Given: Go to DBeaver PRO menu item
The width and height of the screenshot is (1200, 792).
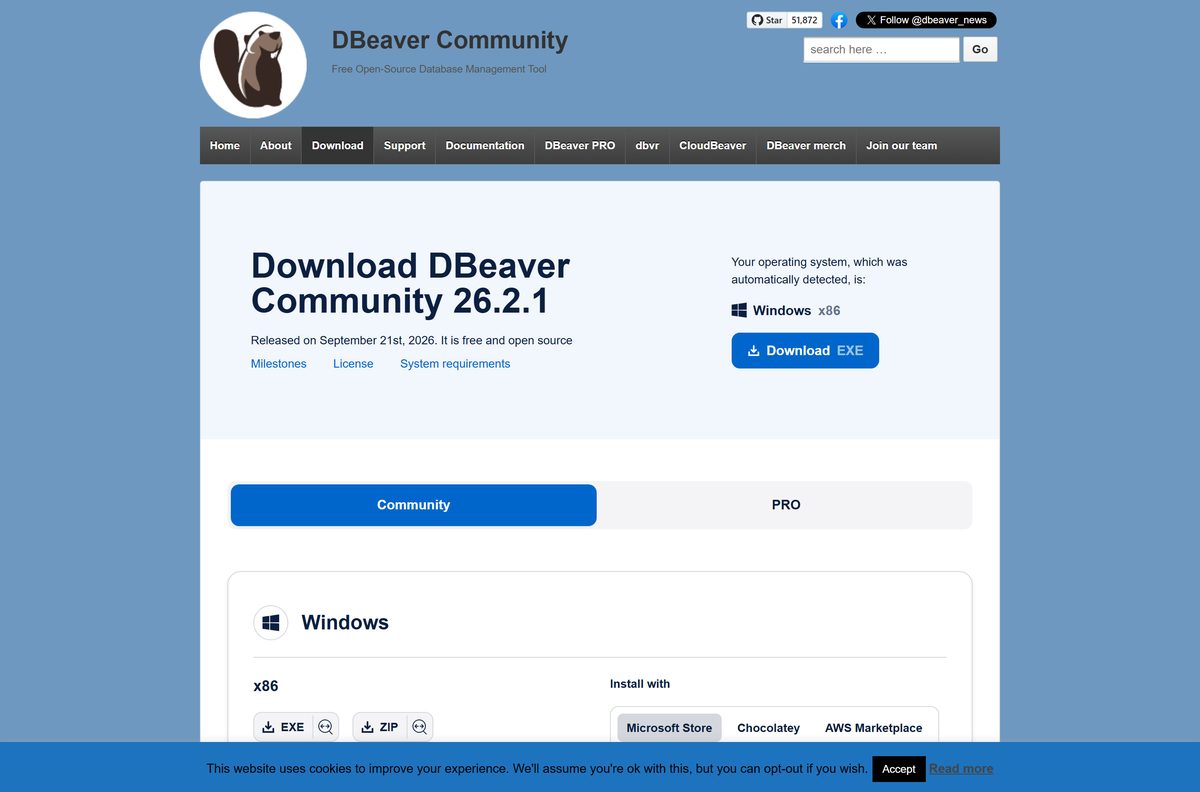Looking at the screenshot, I should [580, 145].
